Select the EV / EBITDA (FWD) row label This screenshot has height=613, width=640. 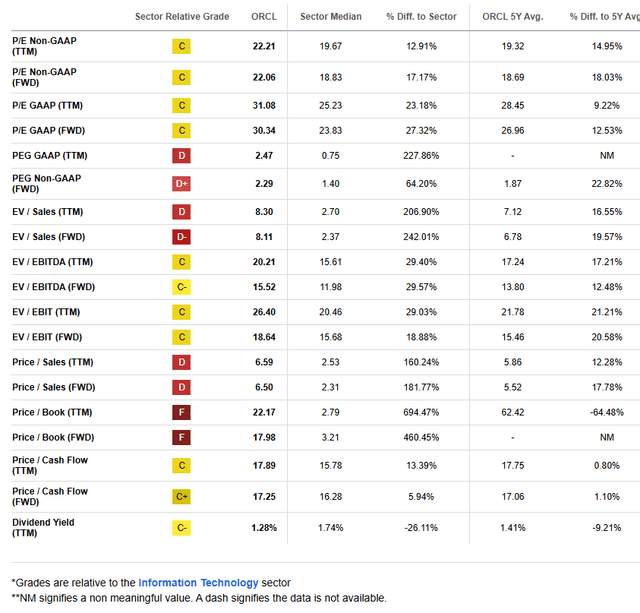[x=53, y=287]
